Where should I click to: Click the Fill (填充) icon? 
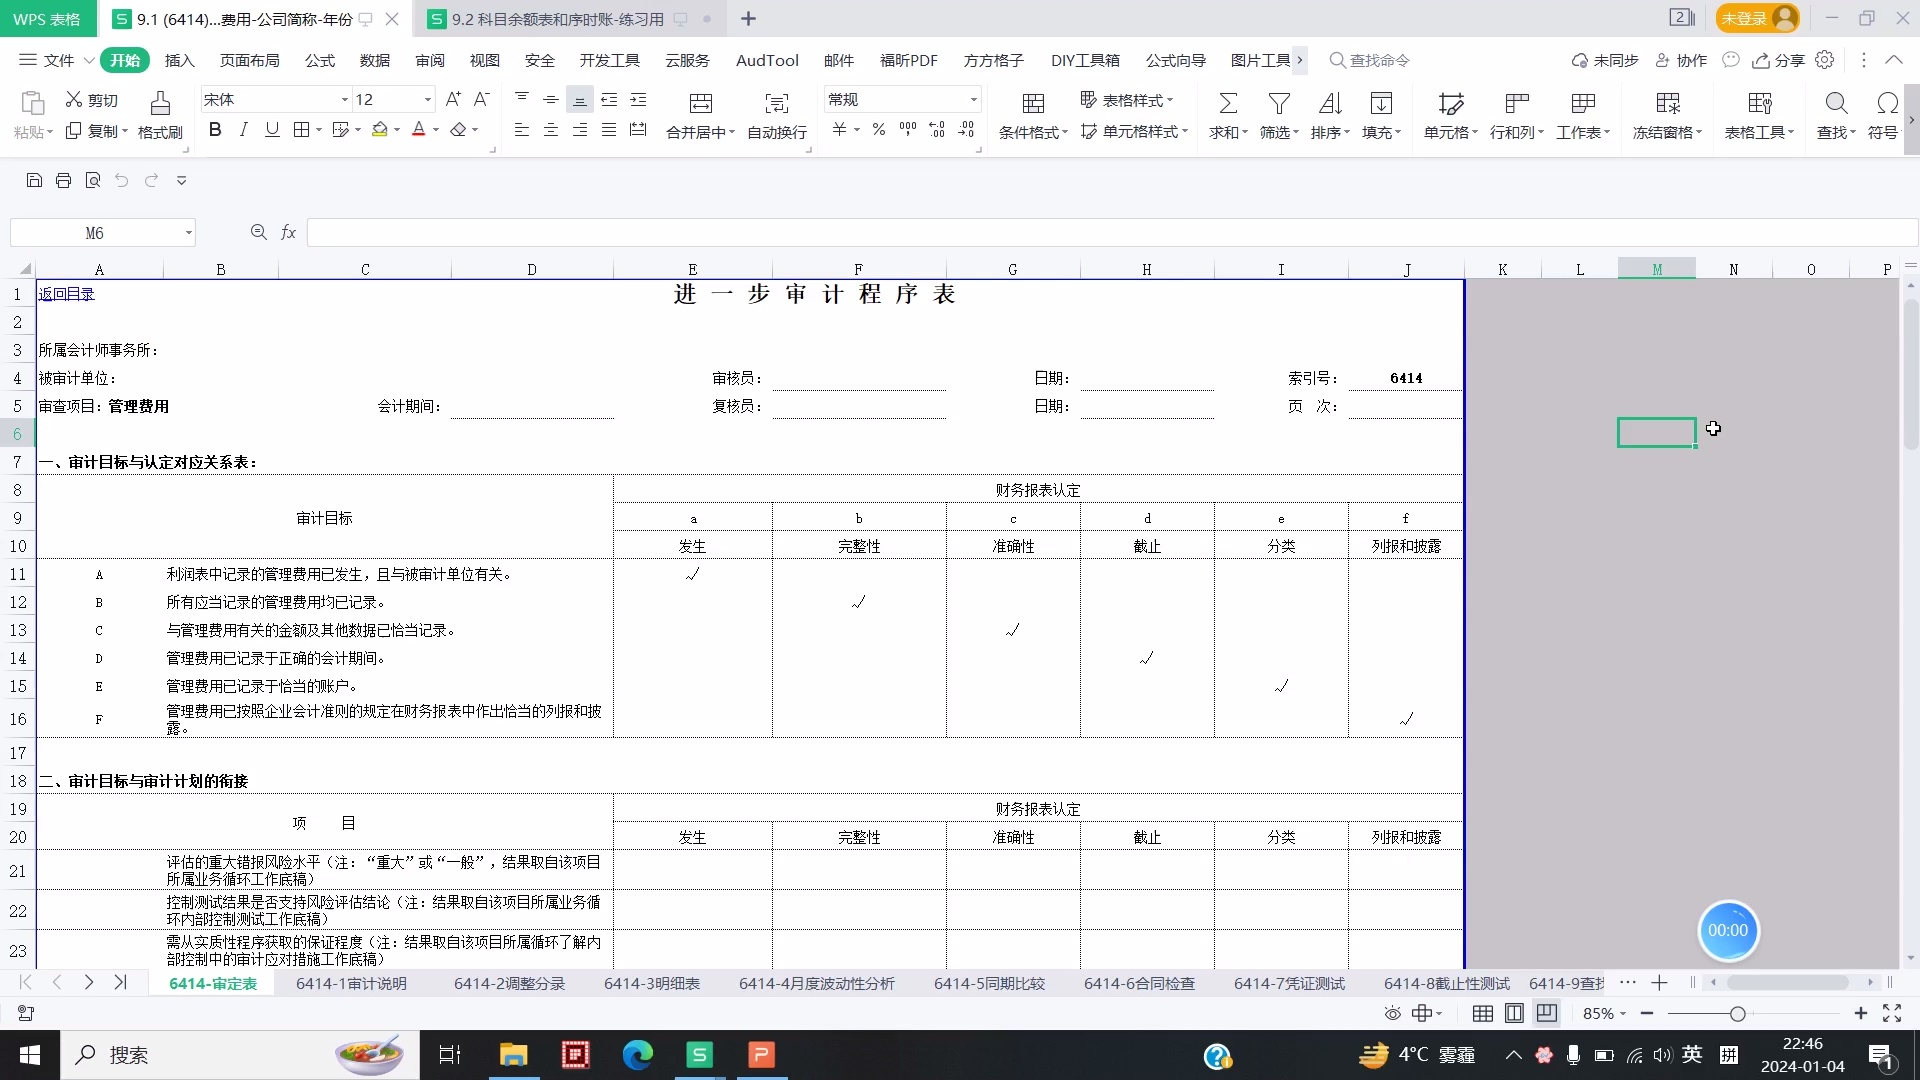point(1381,103)
